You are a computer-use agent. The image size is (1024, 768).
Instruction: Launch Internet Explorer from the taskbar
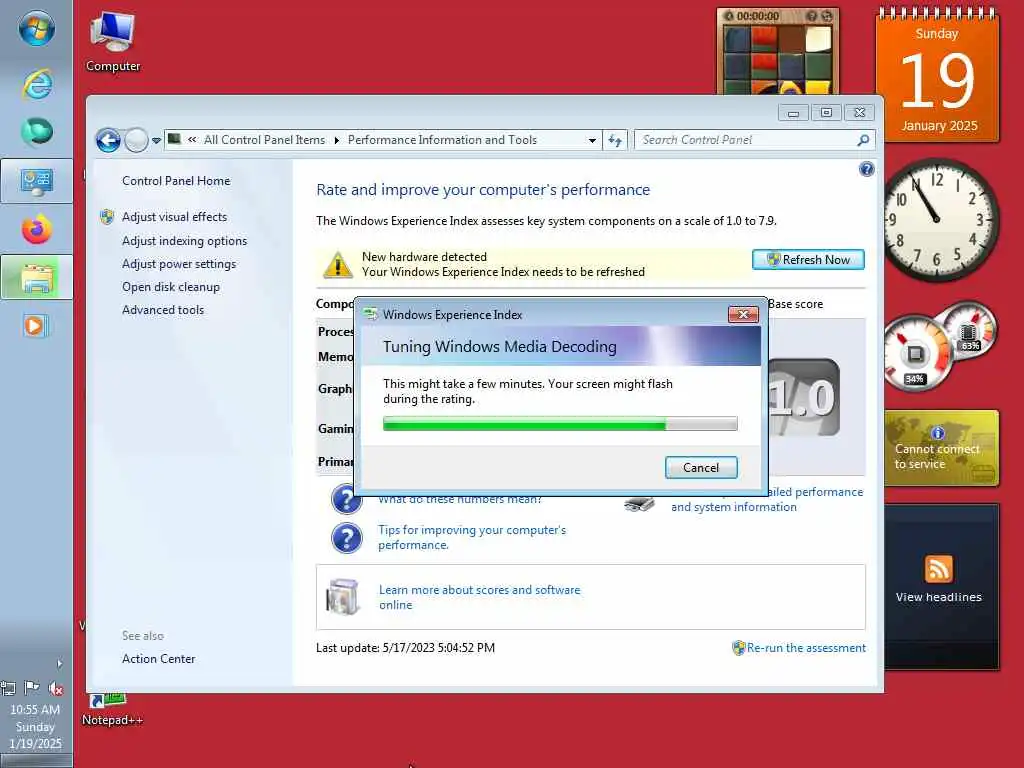click(x=37, y=84)
